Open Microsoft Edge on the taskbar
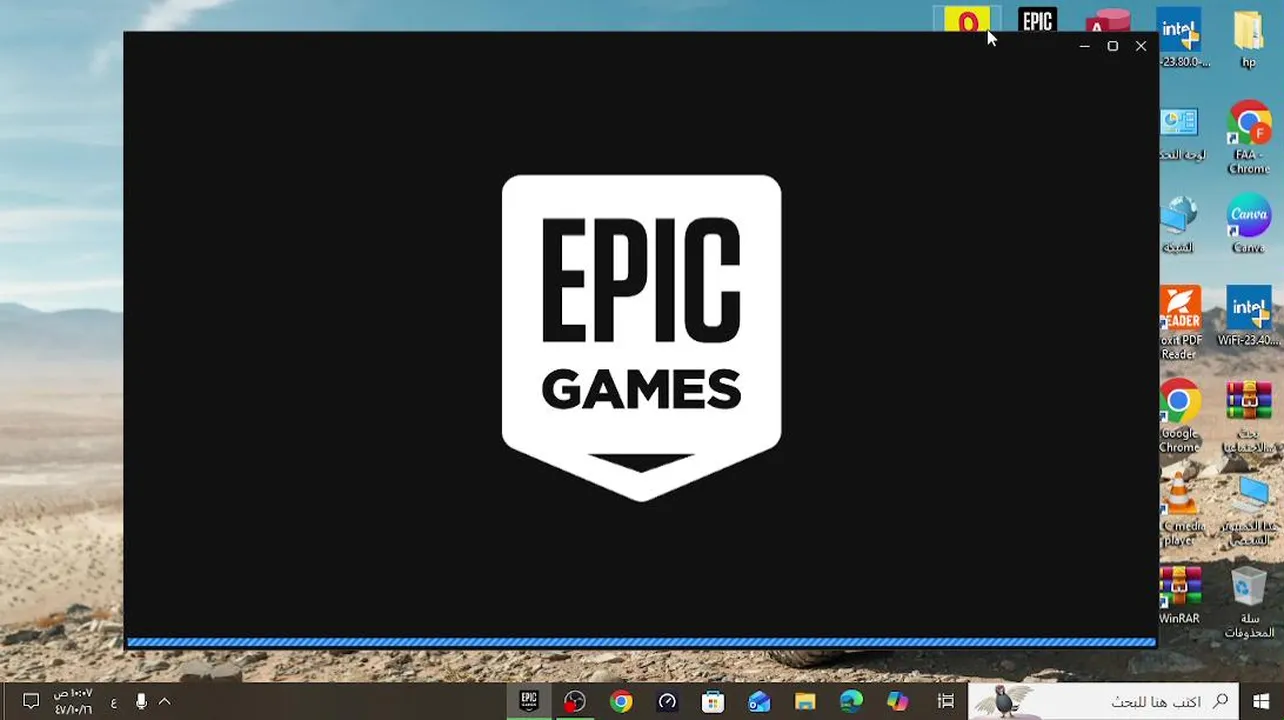This screenshot has height=720, width=1284. coord(851,701)
